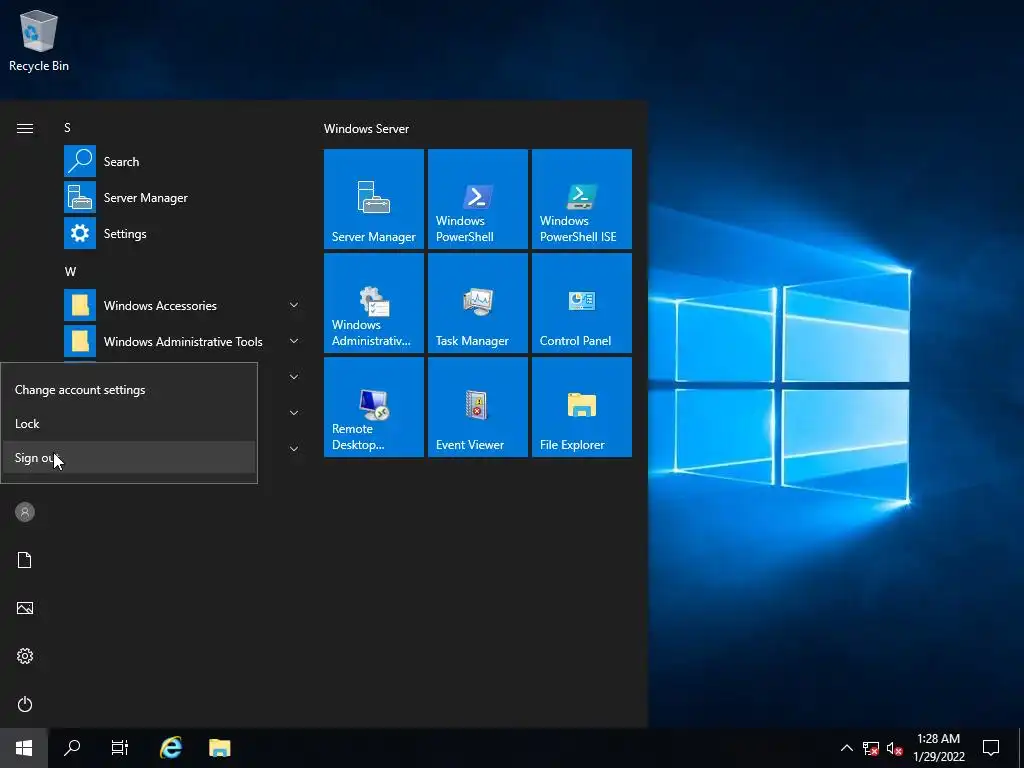
Task: Open Documents from the Start sidebar
Action: click(25, 560)
